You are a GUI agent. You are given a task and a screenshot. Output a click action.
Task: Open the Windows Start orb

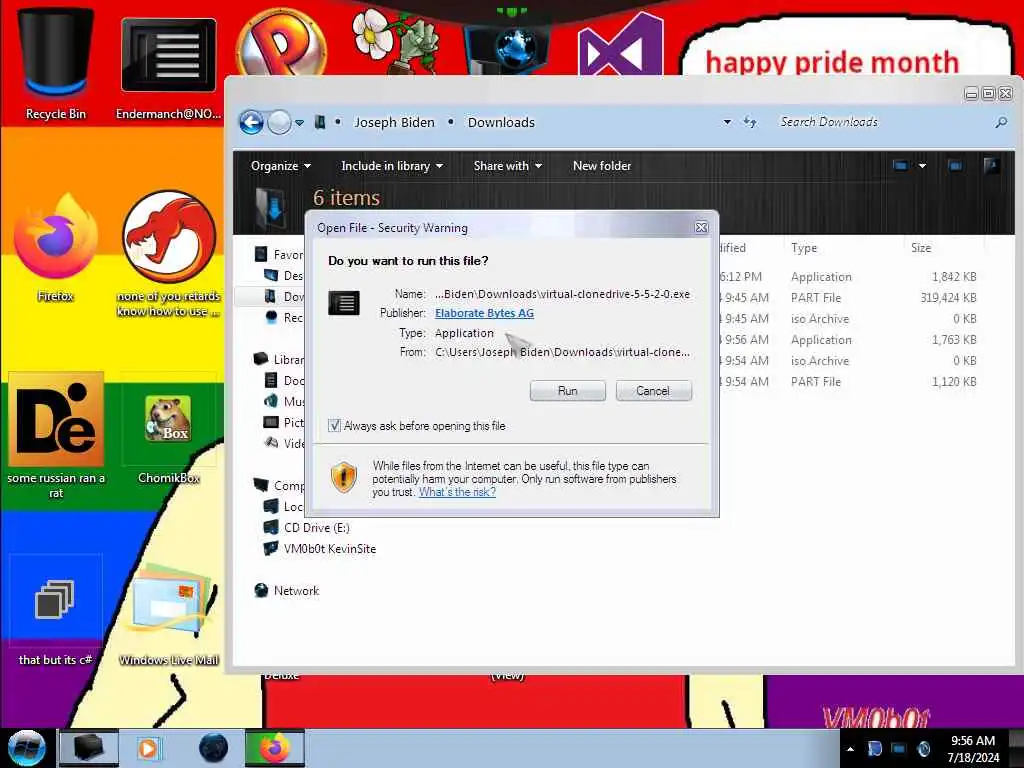[x=26, y=748]
